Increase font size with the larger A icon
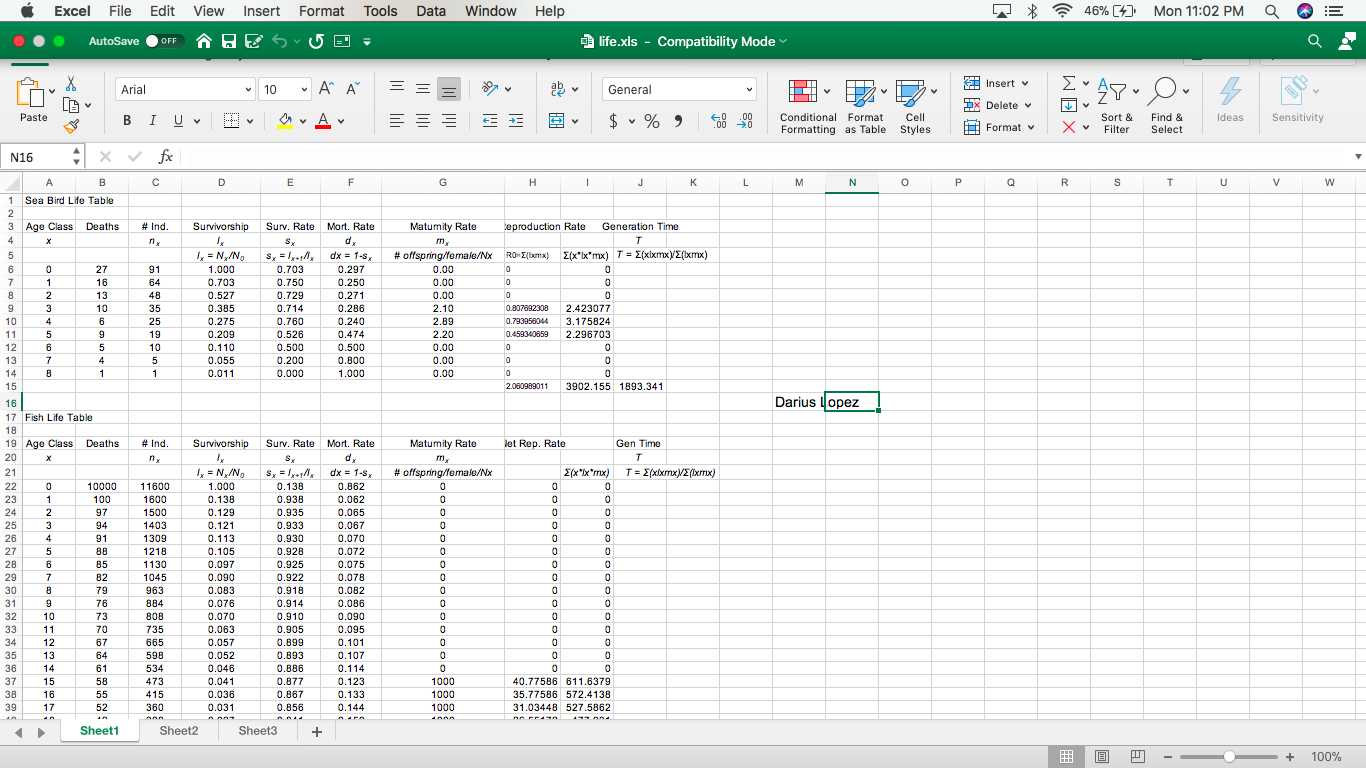1366x768 pixels. point(327,89)
